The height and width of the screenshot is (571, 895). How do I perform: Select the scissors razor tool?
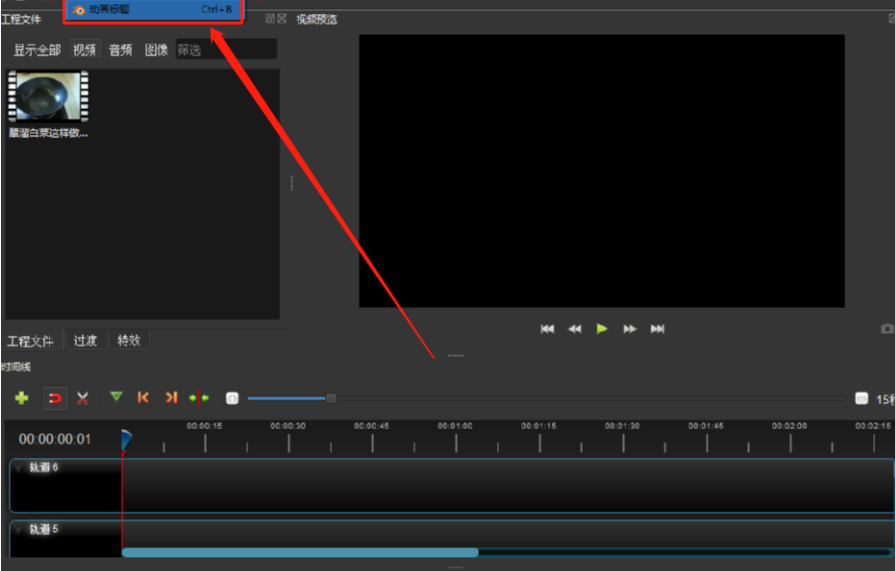83,398
